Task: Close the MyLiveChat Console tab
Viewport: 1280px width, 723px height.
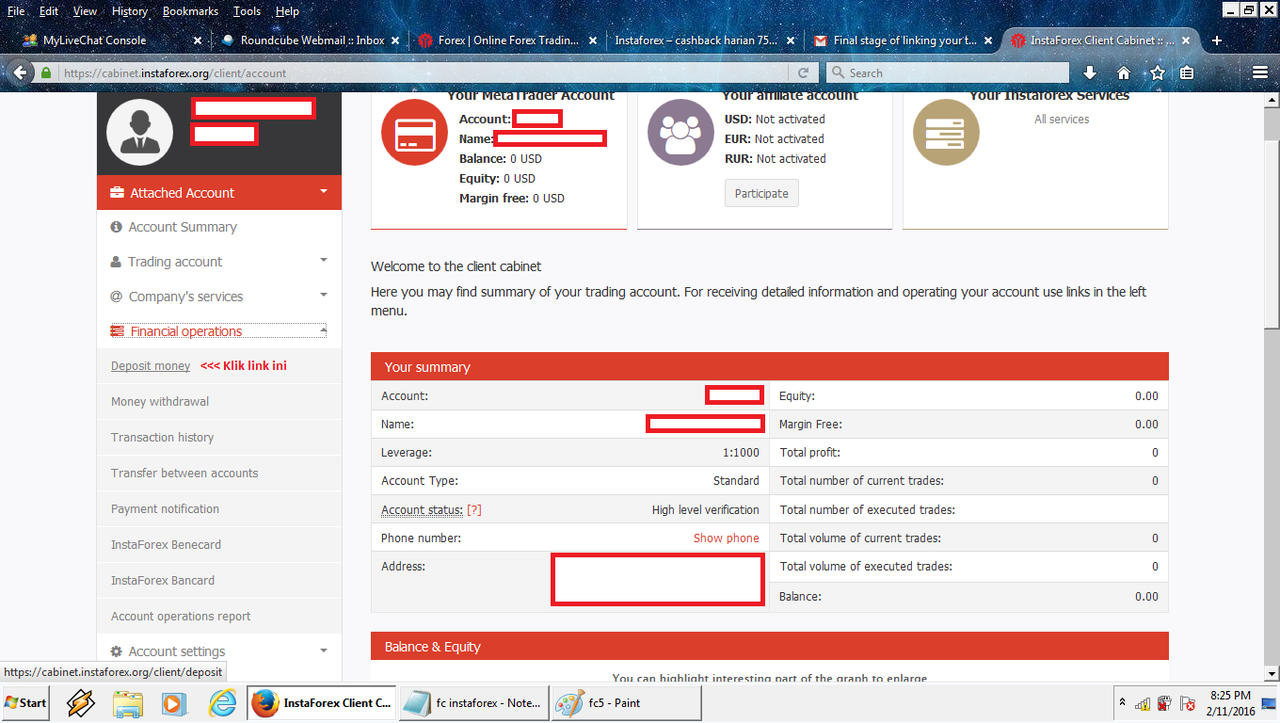Action: [x=197, y=41]
